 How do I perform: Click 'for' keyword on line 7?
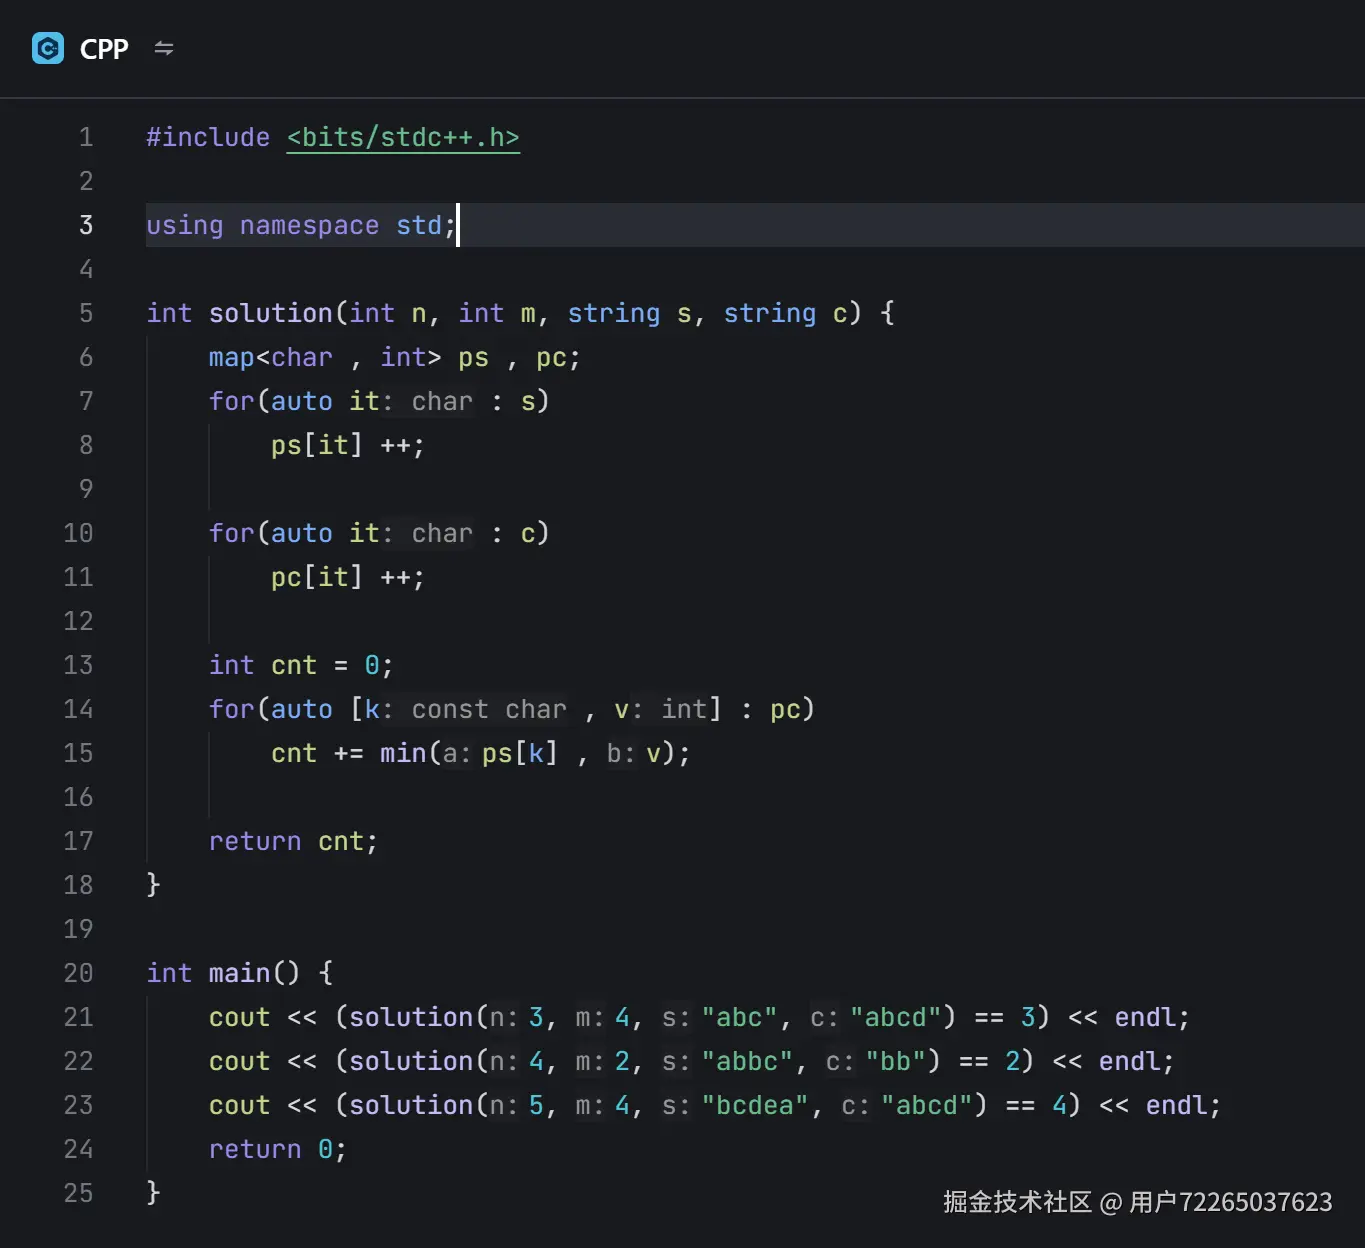(x=231, y=401)
